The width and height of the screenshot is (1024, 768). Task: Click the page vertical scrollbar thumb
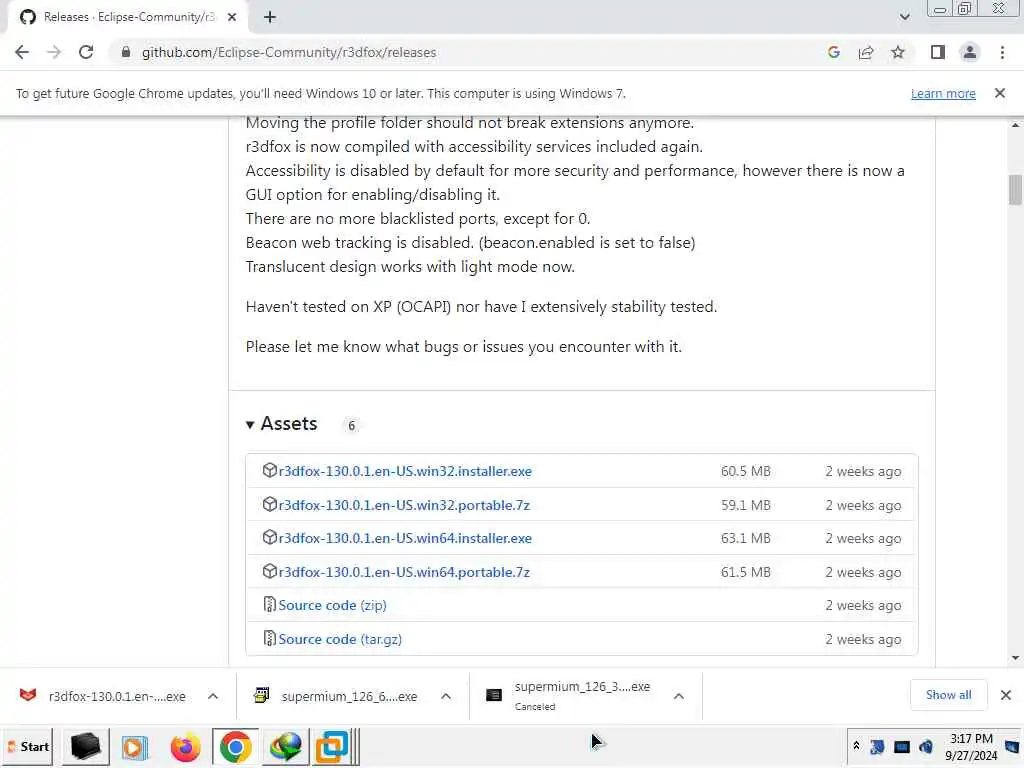1015,190
